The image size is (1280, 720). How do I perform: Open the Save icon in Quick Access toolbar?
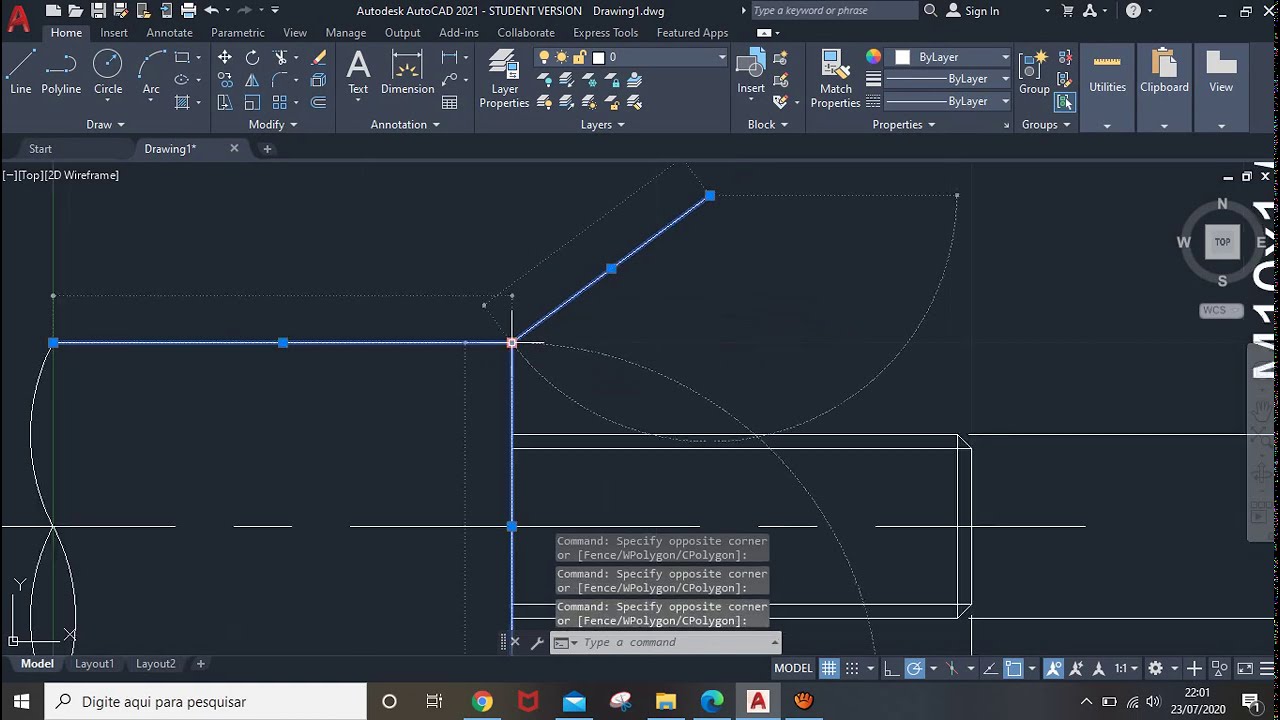[x=98, y=11]
